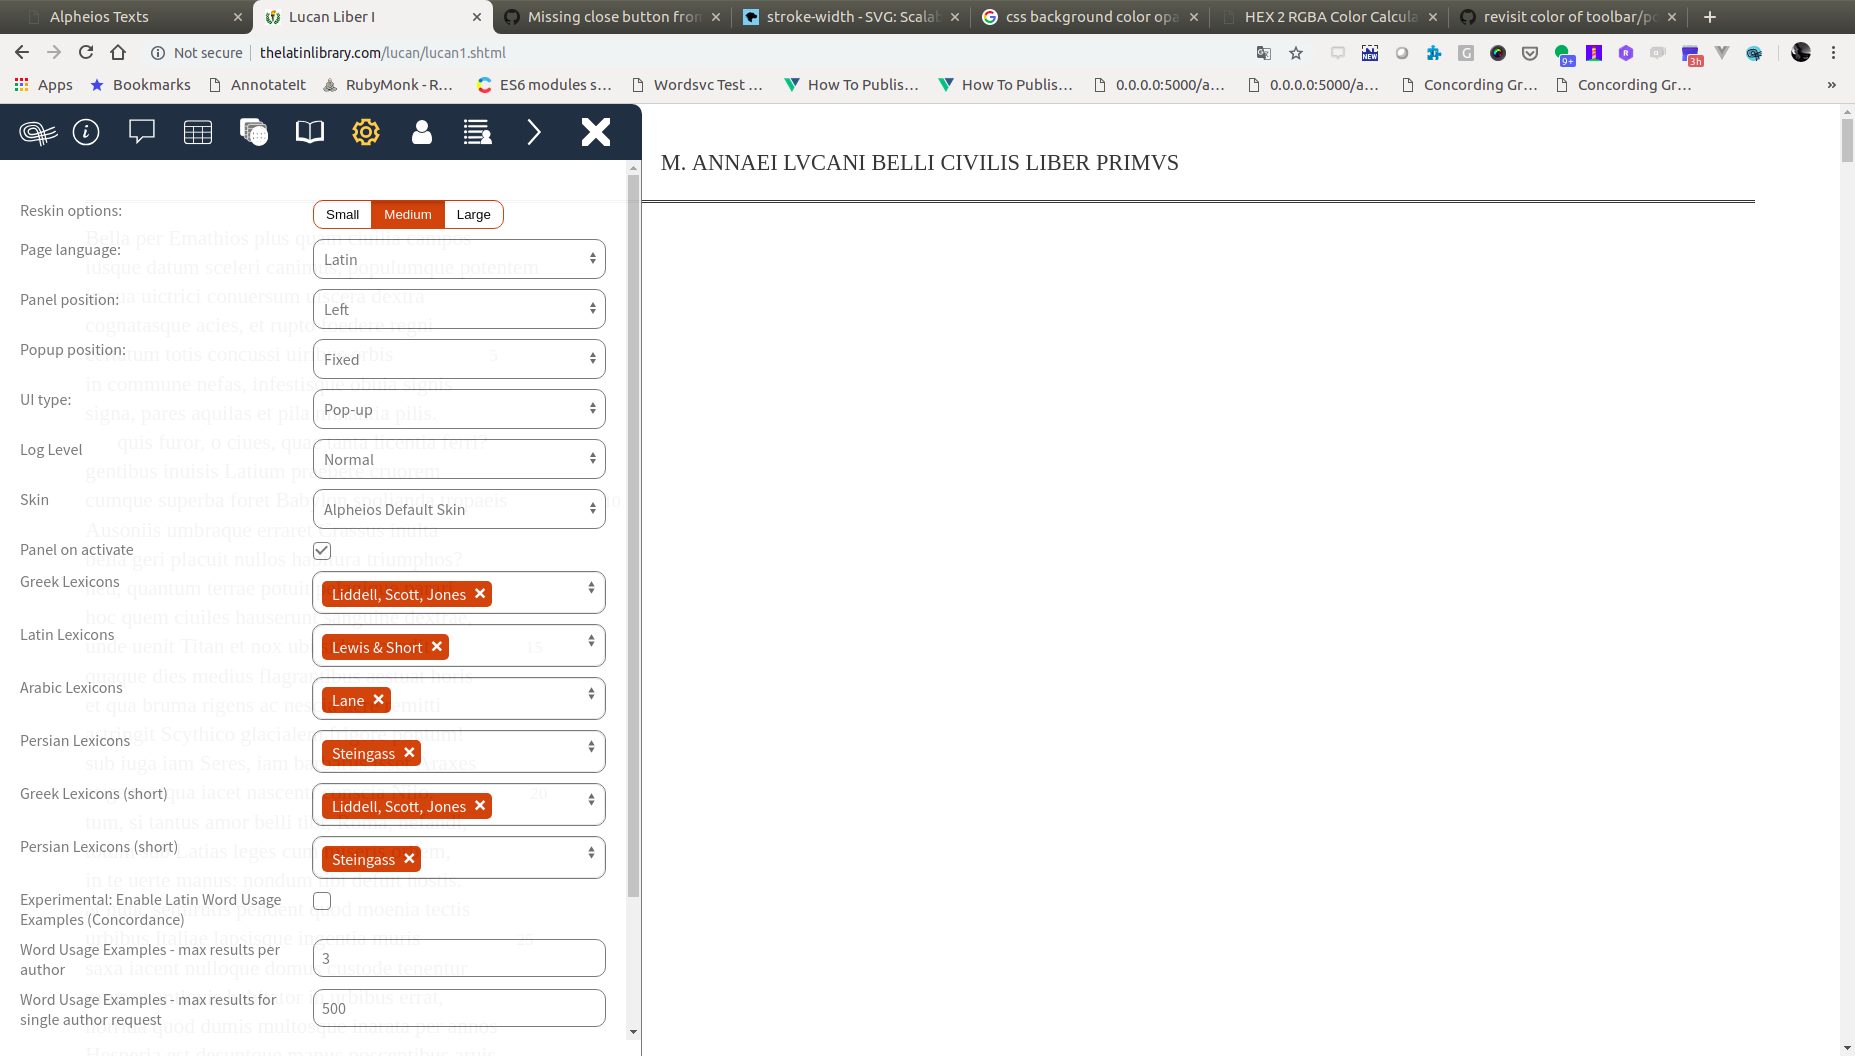This screenshot has height=1056, width=1855.
Task: Open the Concording Gr bookmark
Action: tap(1469, 85)
